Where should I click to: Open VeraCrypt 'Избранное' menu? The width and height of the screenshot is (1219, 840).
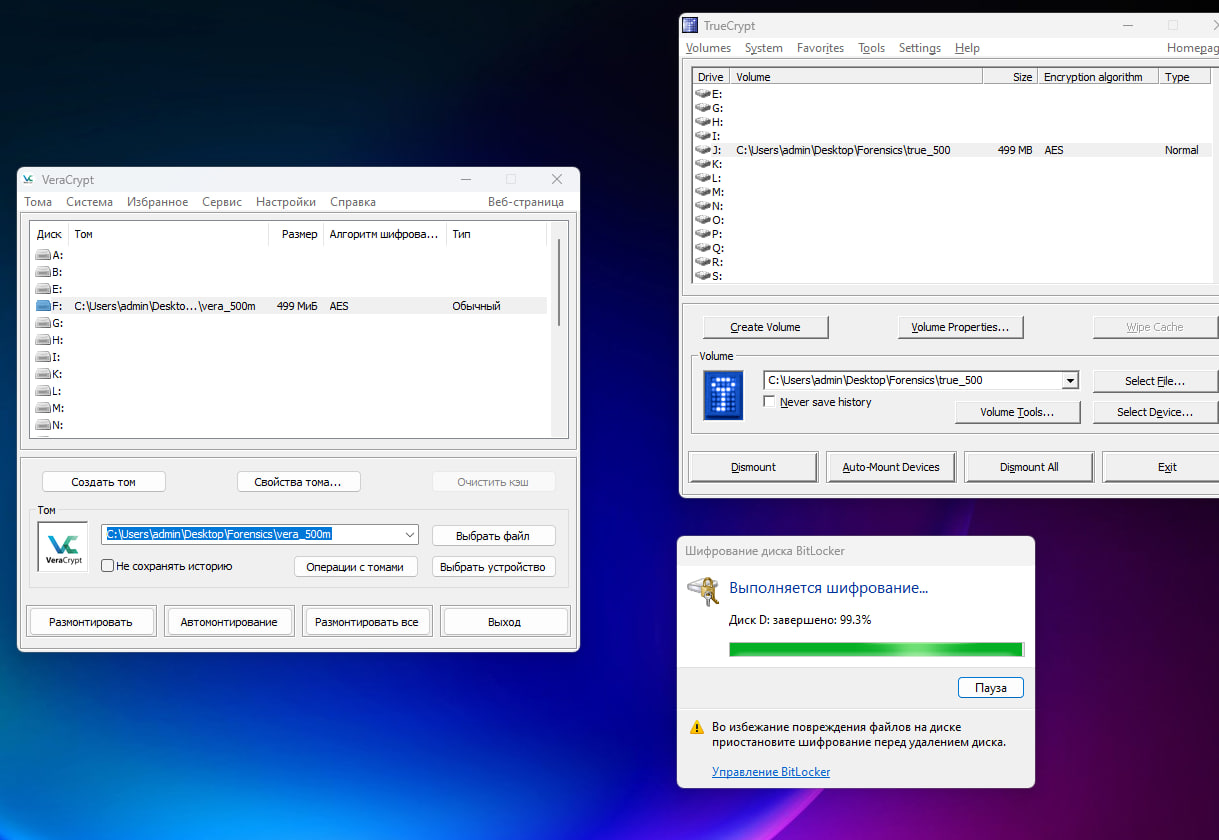coord(157,202)
